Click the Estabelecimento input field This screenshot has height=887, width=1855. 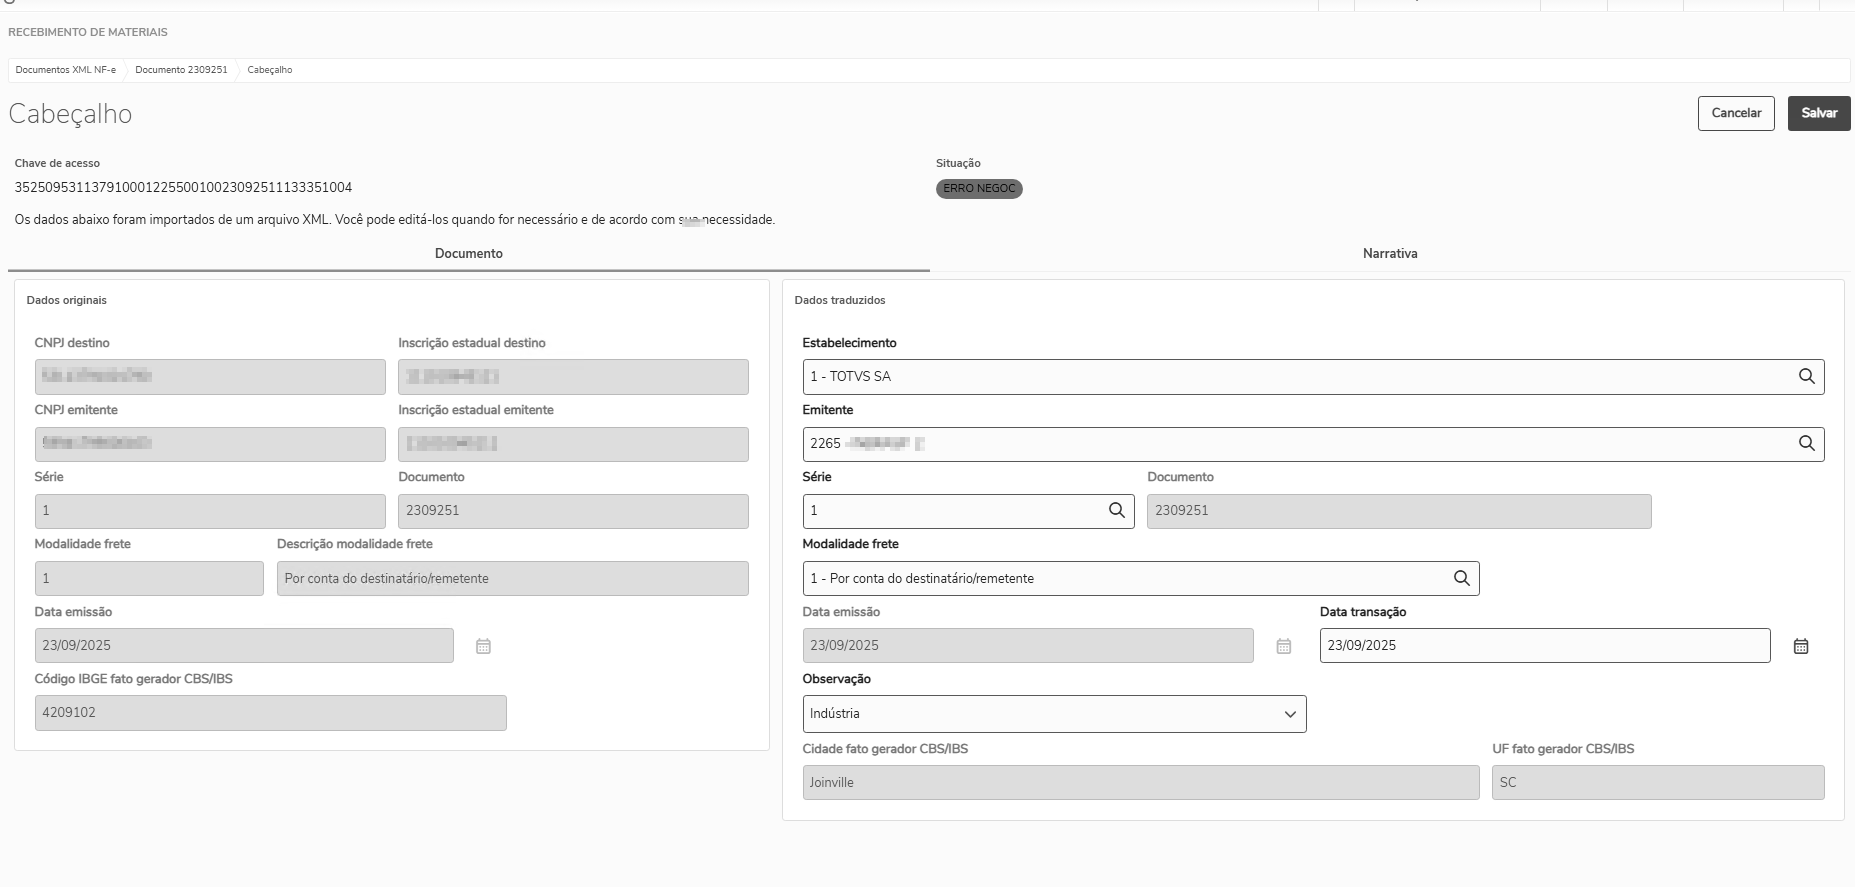(x=1290, y=376)
